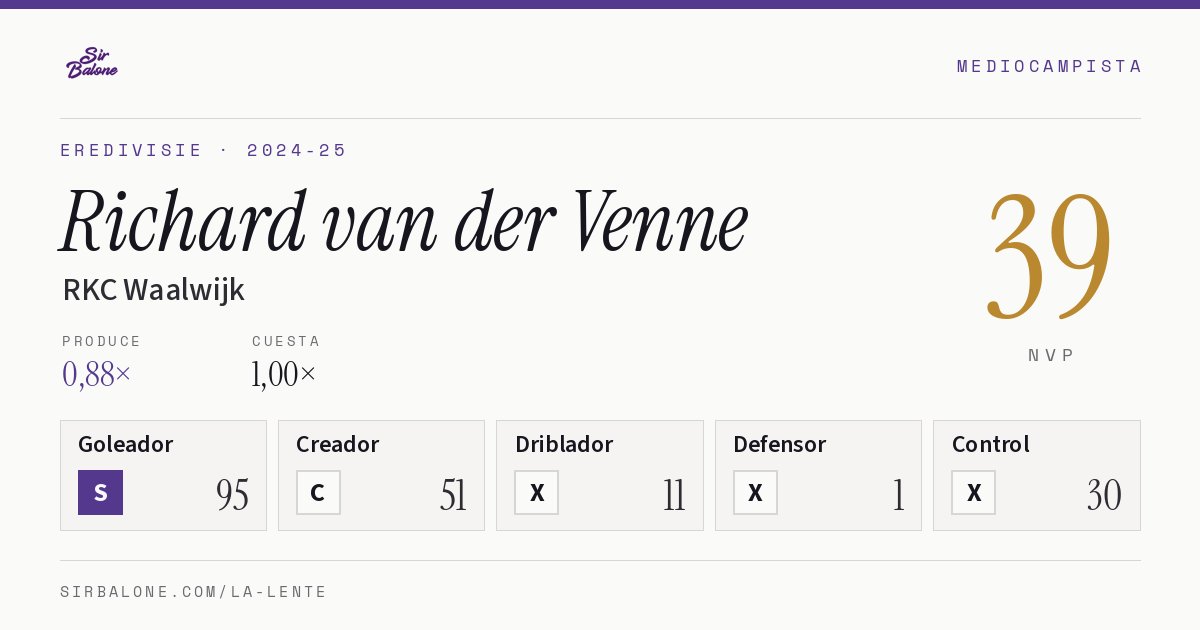Screen dimensions: 1200x630
Task: Click the Mediocampista position label
Action: pos(1049,66)
